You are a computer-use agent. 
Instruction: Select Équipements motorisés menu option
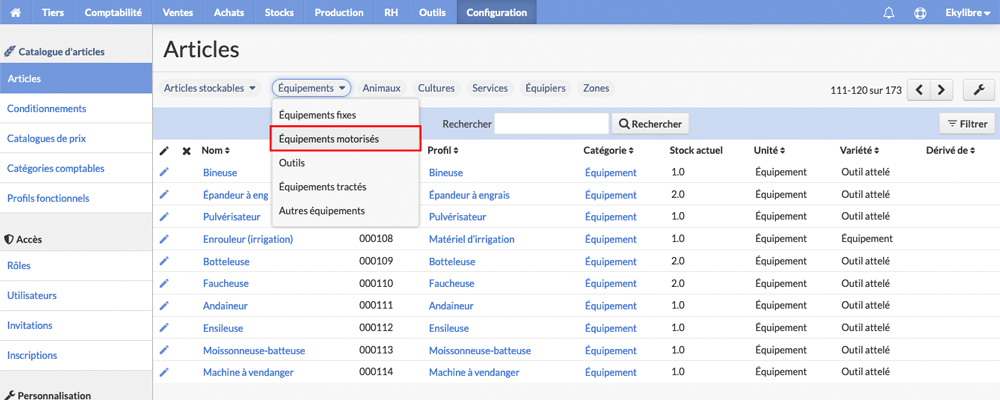[345, 138]
